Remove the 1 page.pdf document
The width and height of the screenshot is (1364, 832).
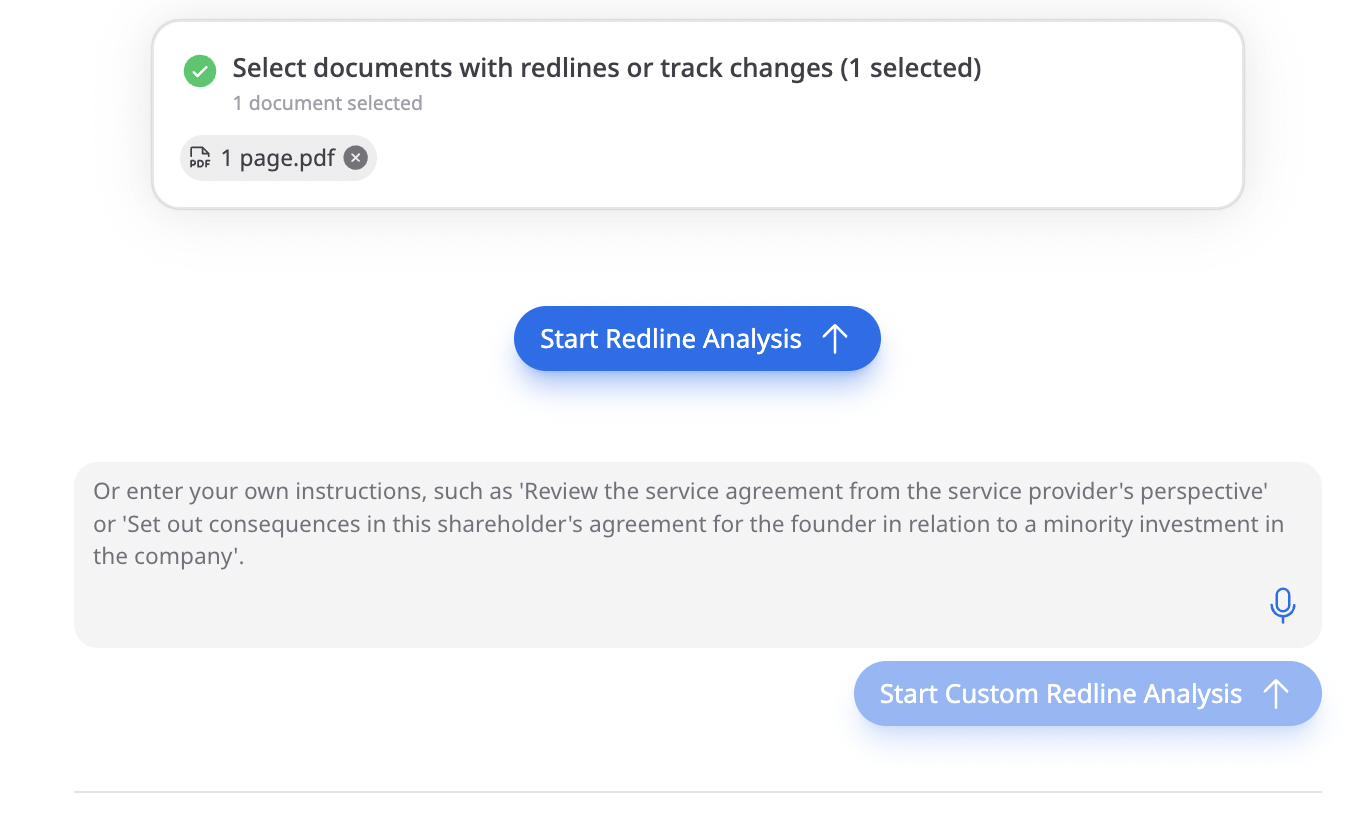(355, 158)
